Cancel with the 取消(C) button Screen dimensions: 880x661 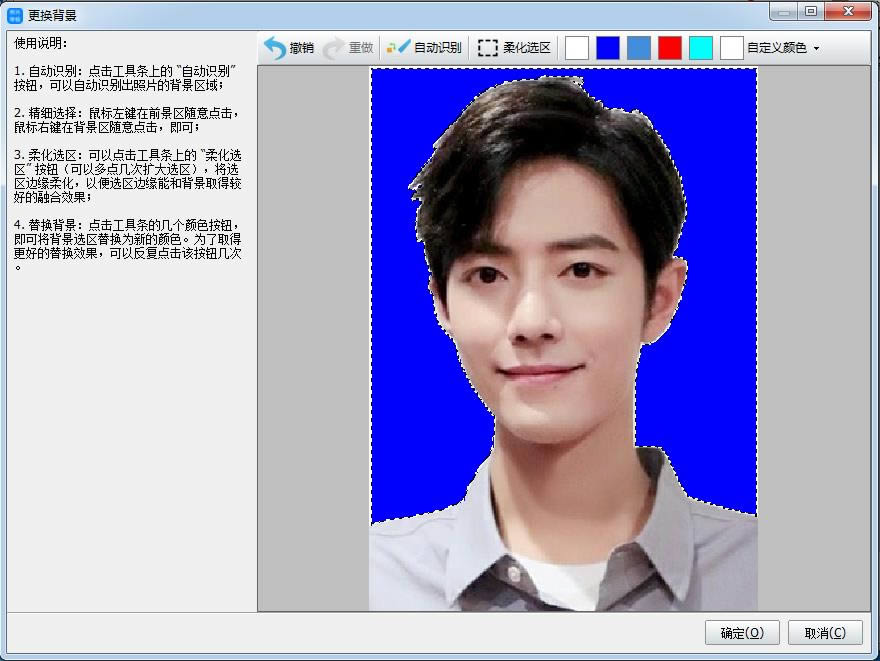825,633
